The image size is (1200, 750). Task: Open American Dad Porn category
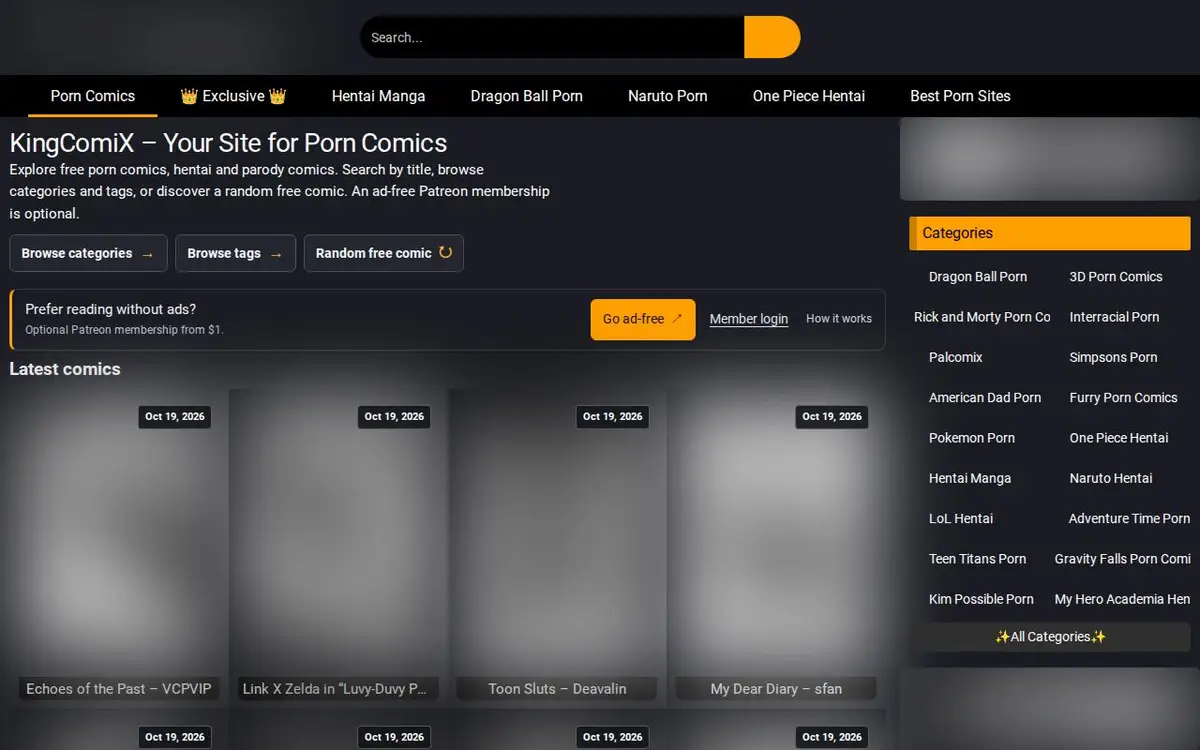[x=985, y=397]
